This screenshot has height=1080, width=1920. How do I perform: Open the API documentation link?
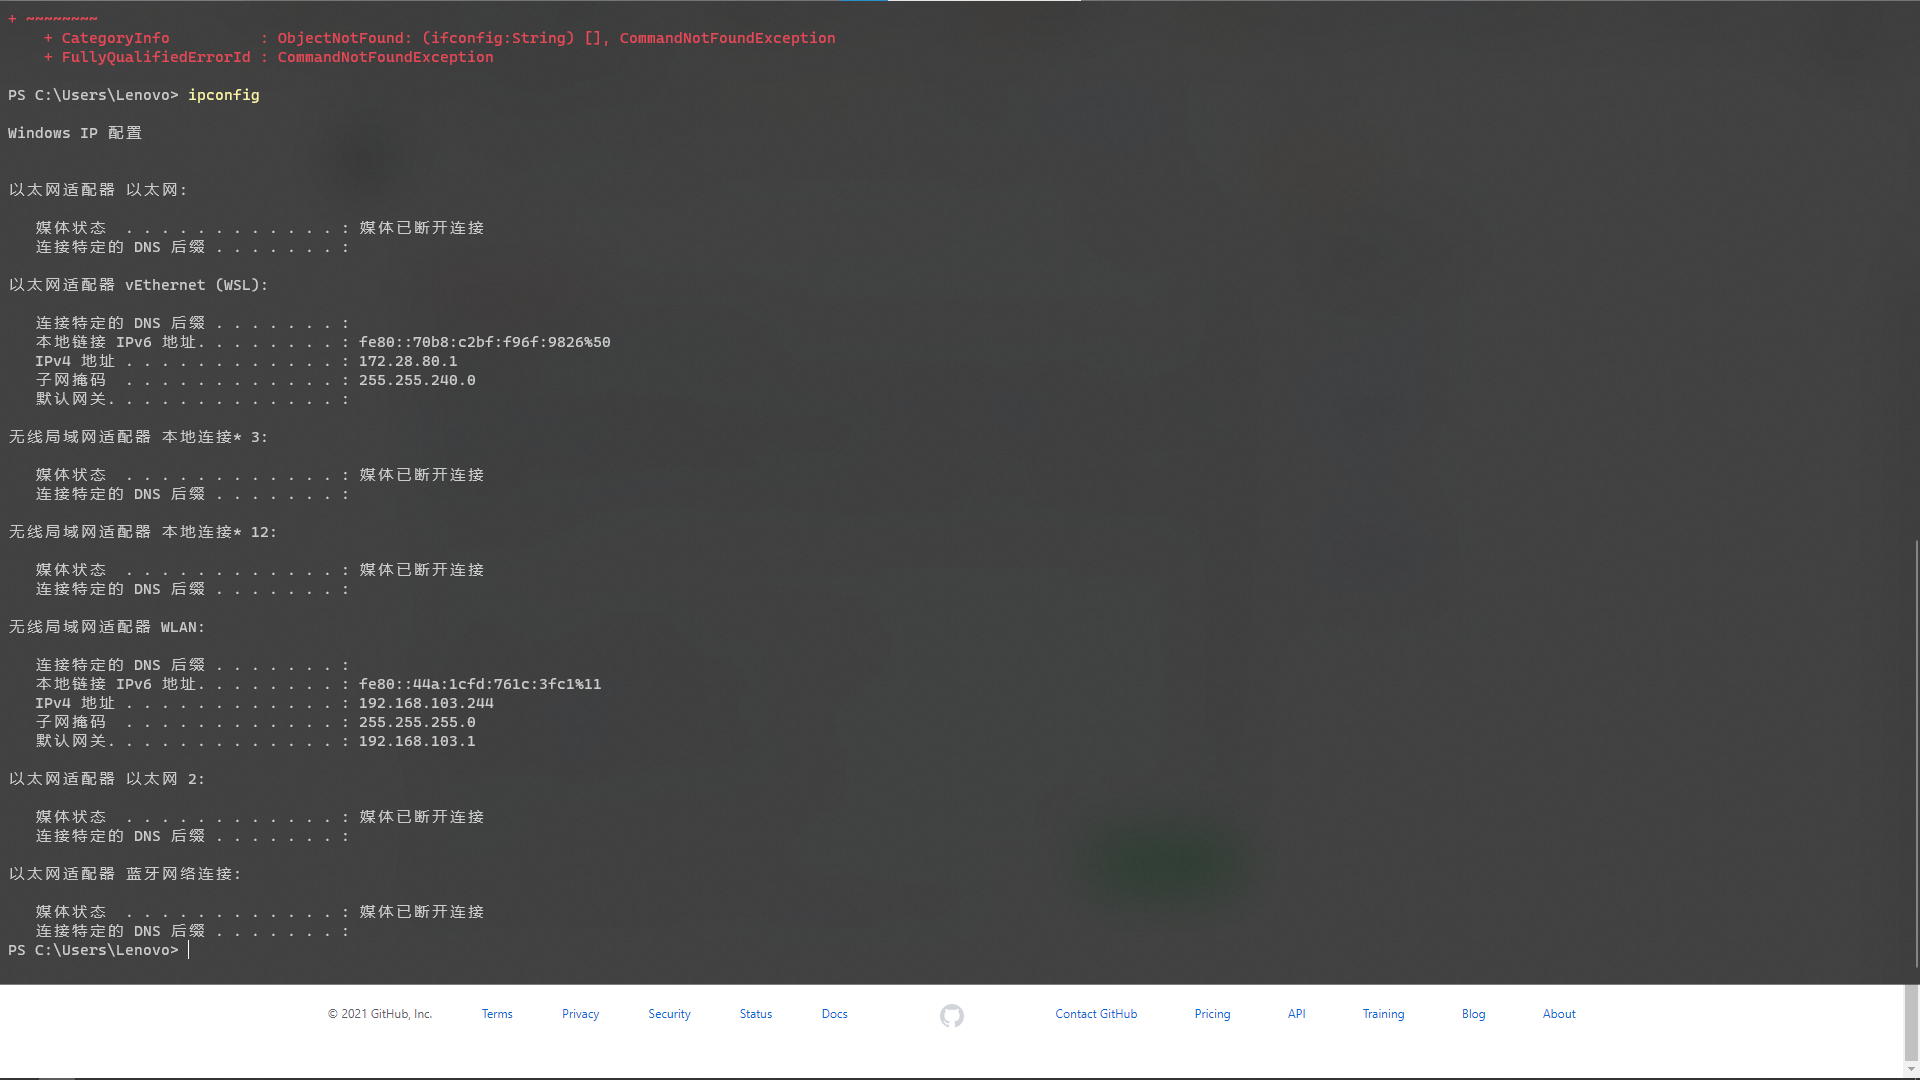tap(1296, 1013)
